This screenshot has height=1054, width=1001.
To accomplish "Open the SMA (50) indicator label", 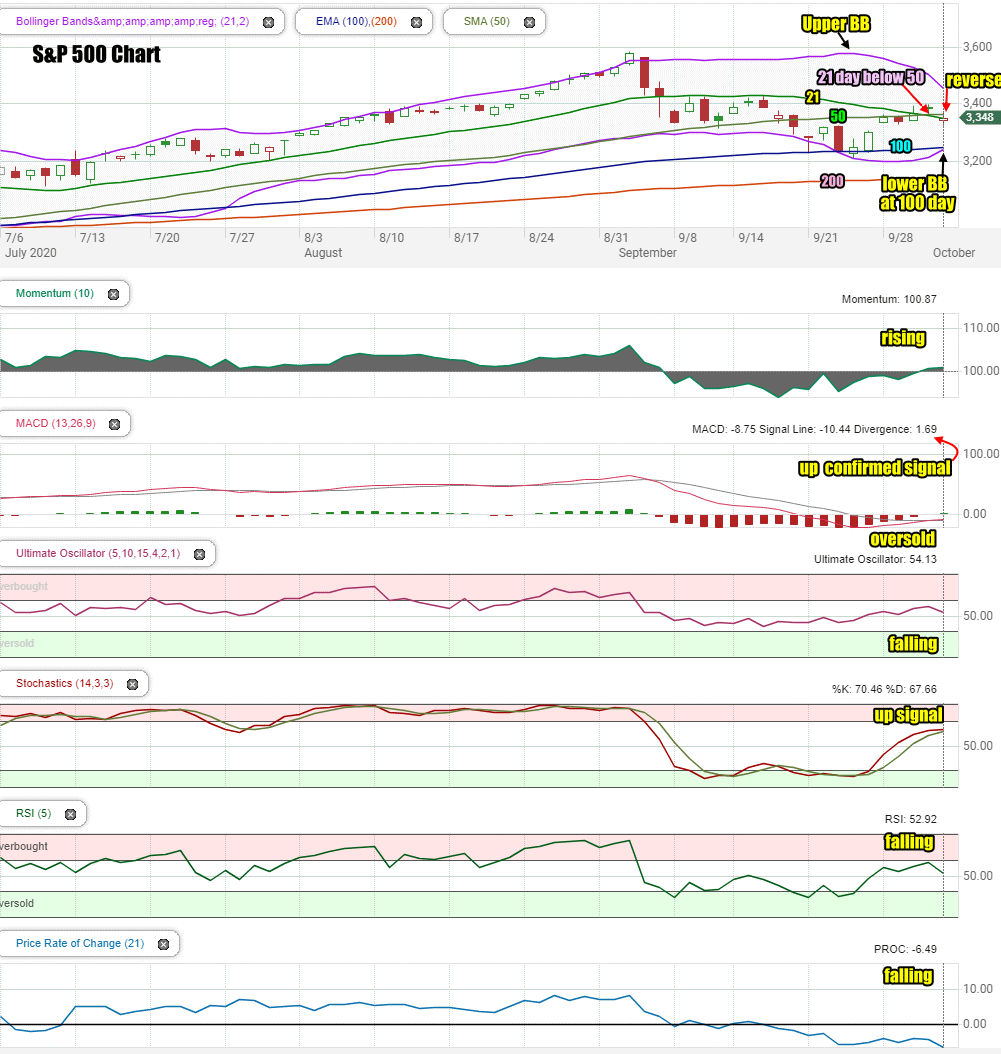I will point(487,22).
